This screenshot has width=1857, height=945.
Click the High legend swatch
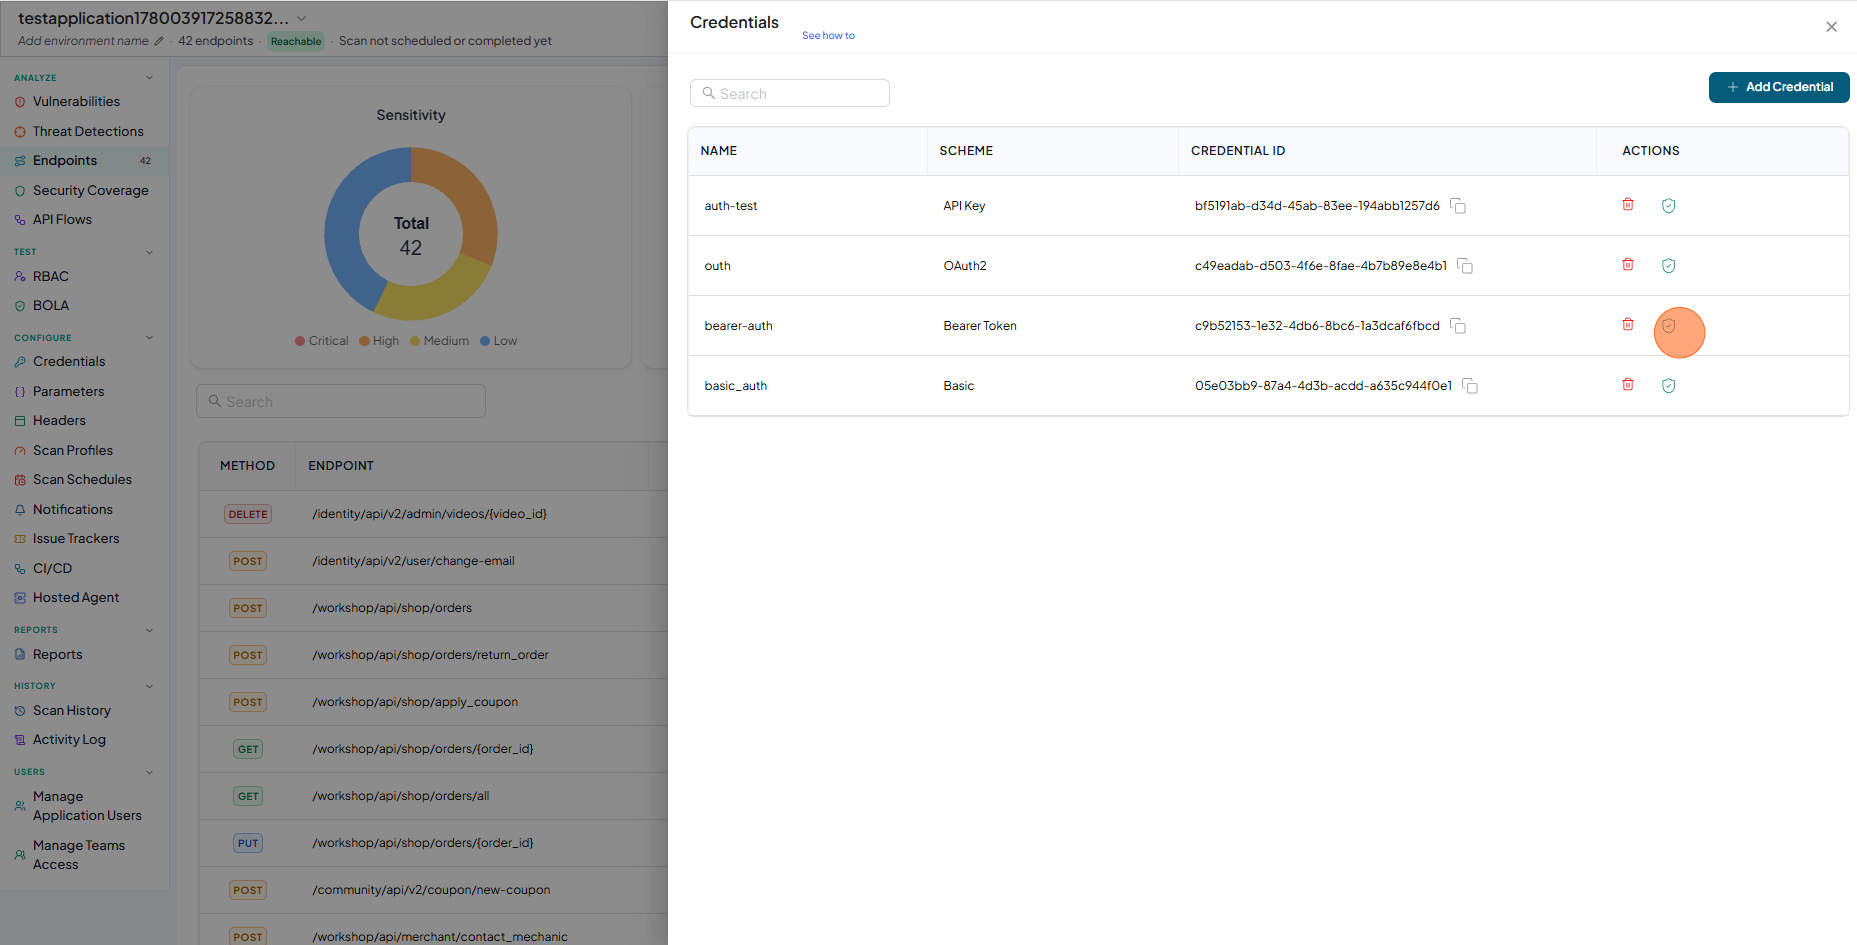[364, 341]
